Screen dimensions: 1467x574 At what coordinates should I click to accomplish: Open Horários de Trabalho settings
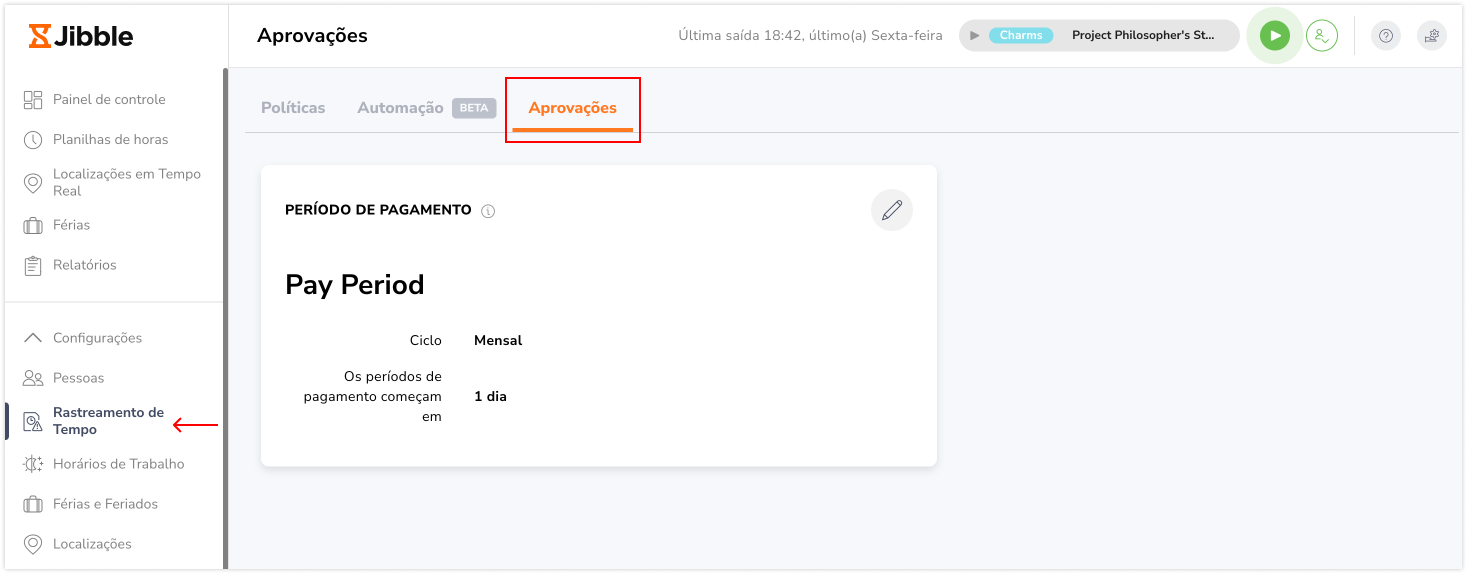(x=118, y=464)
